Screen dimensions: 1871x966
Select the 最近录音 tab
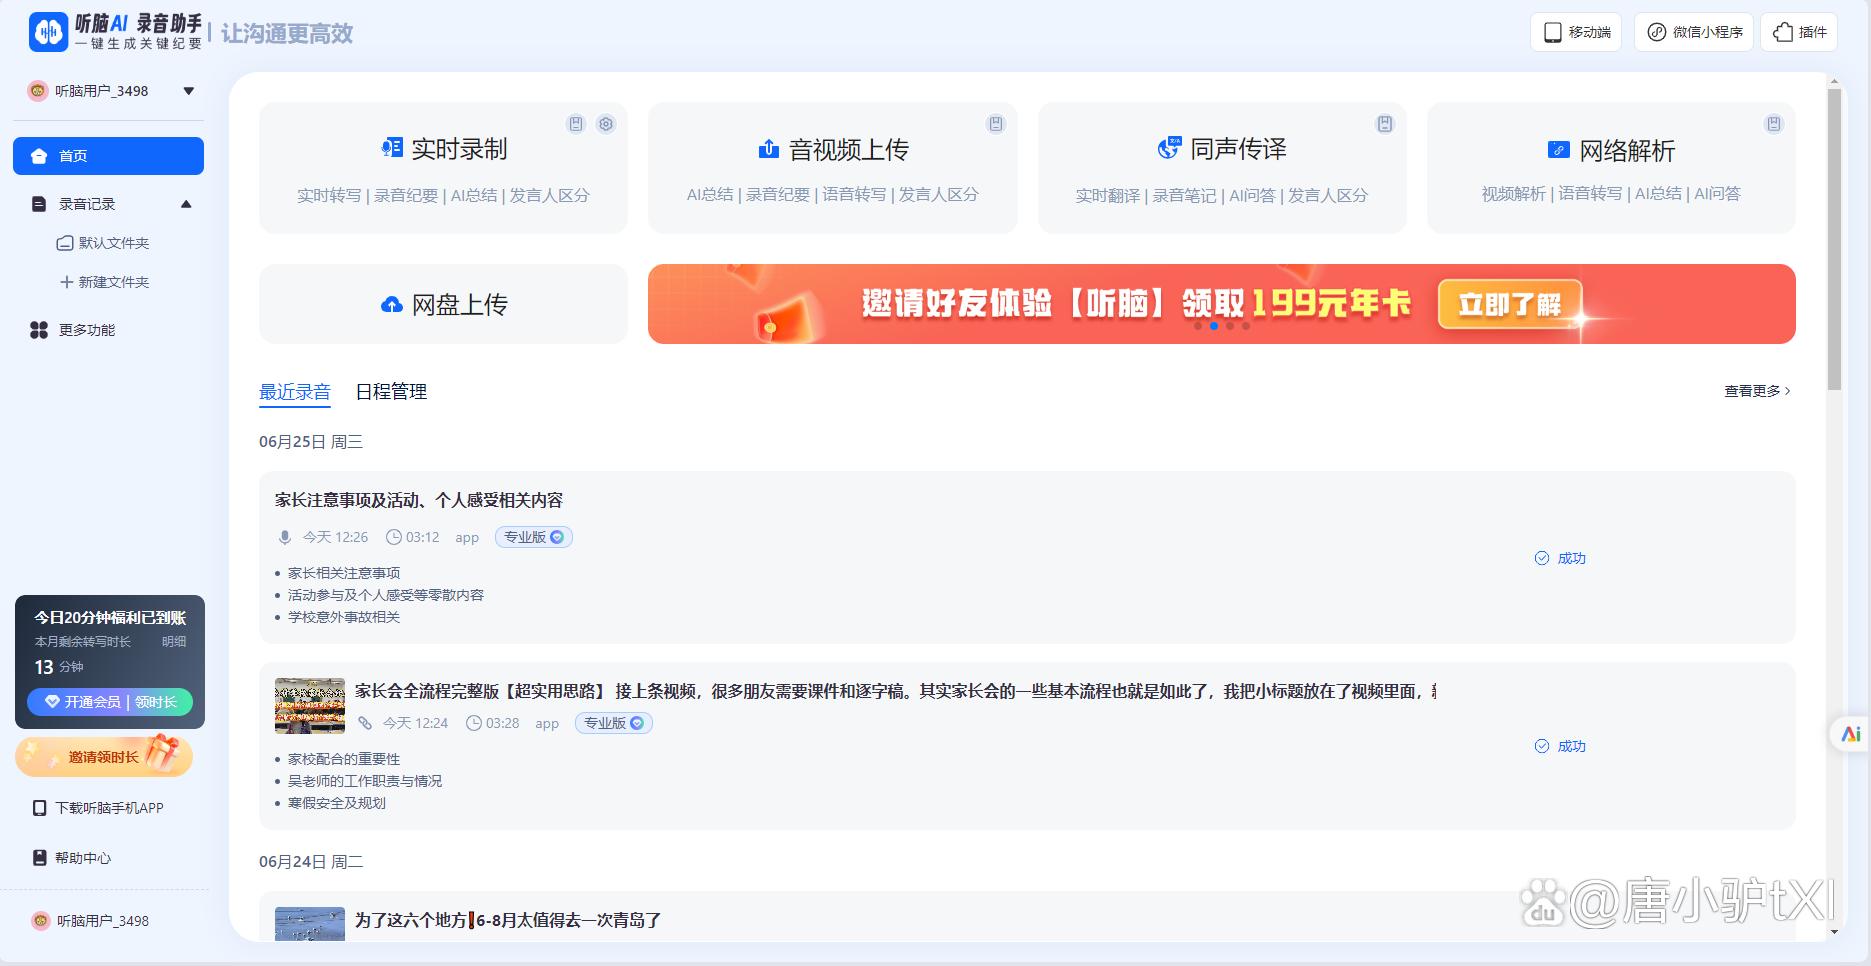294,391
